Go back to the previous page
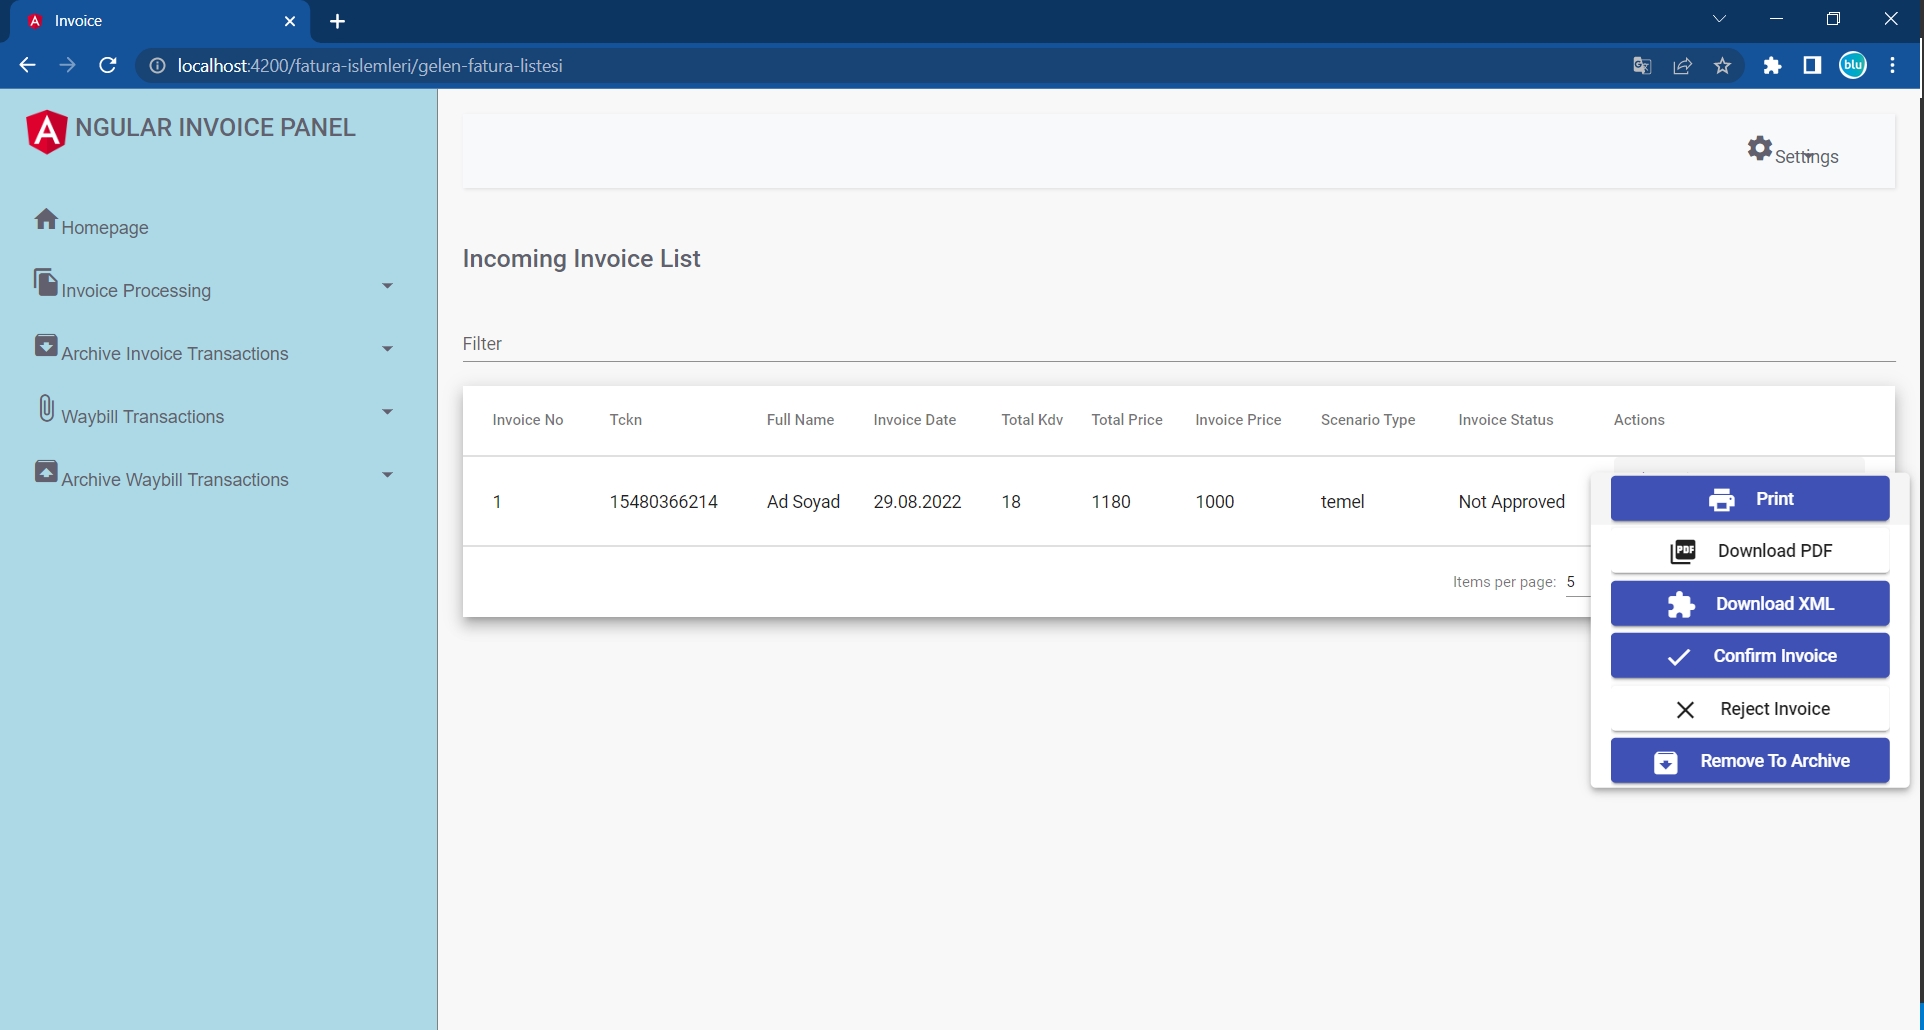Screen dimensions: 1924x1030 click(27, 66)
